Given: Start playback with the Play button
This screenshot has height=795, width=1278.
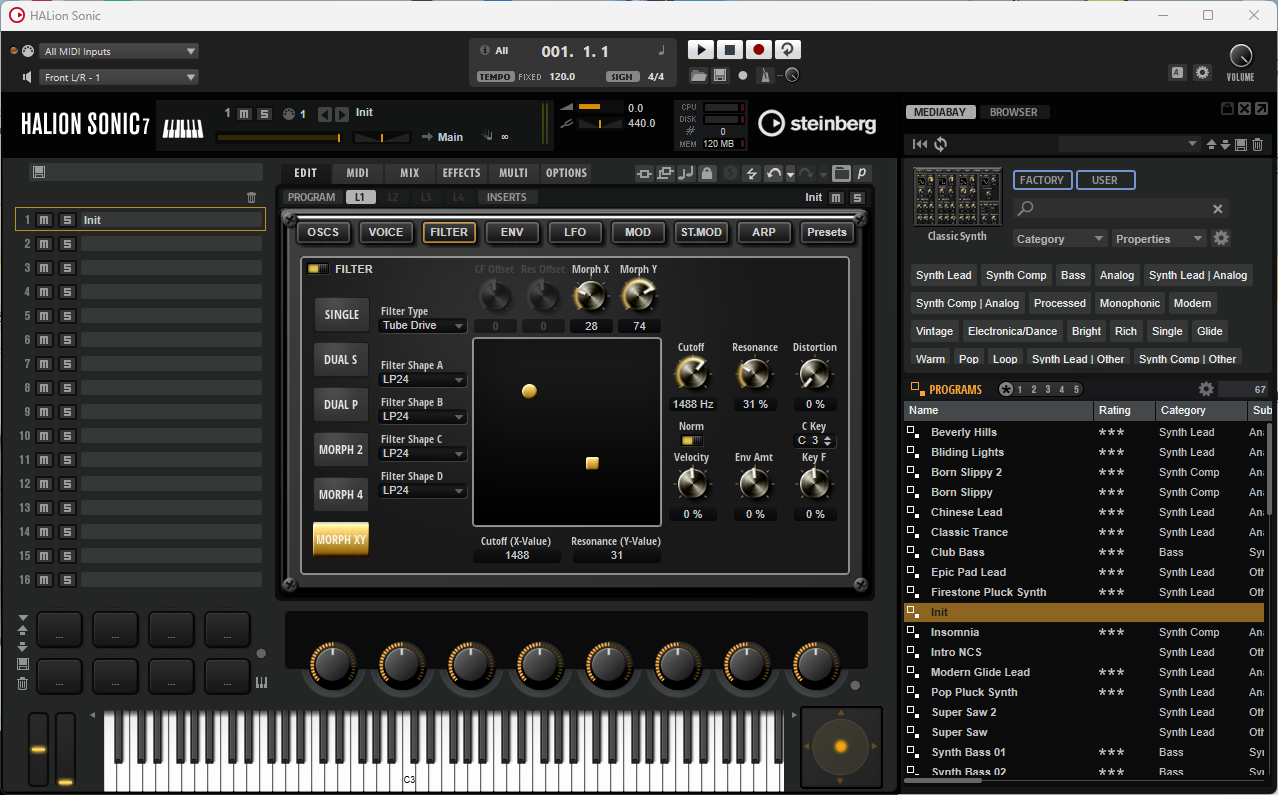Looking at the screenshot, I should pos(701,49).
